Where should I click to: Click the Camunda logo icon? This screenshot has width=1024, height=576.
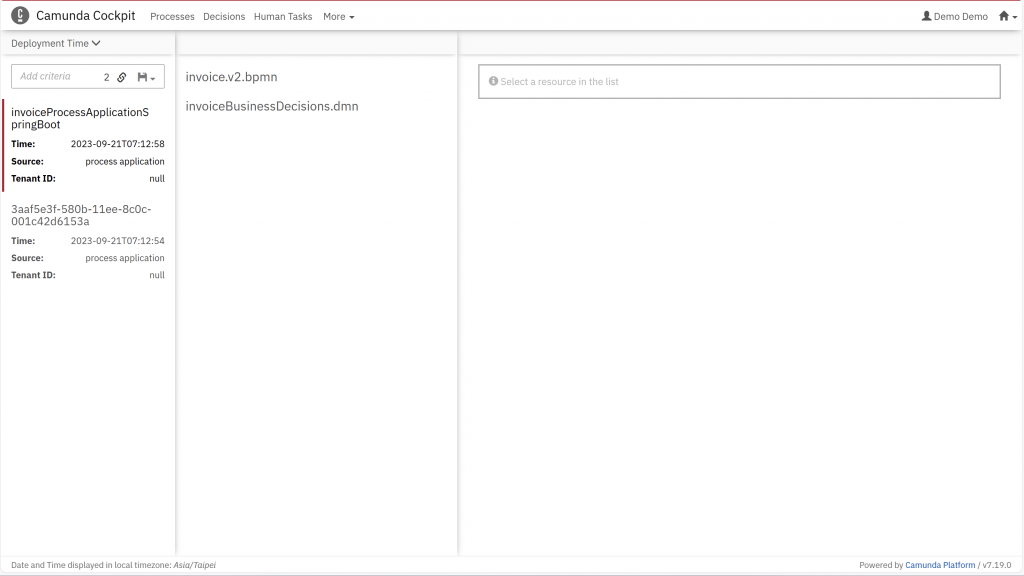[x=20, y=16]
